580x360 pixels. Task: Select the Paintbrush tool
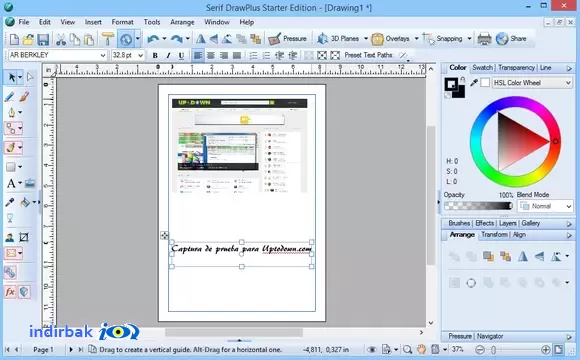point(24,97)
